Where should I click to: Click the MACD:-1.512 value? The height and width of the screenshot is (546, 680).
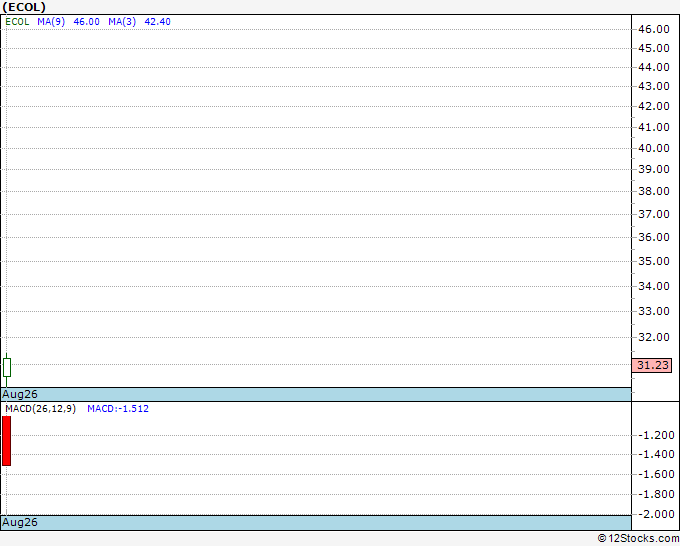coord(118,409)
